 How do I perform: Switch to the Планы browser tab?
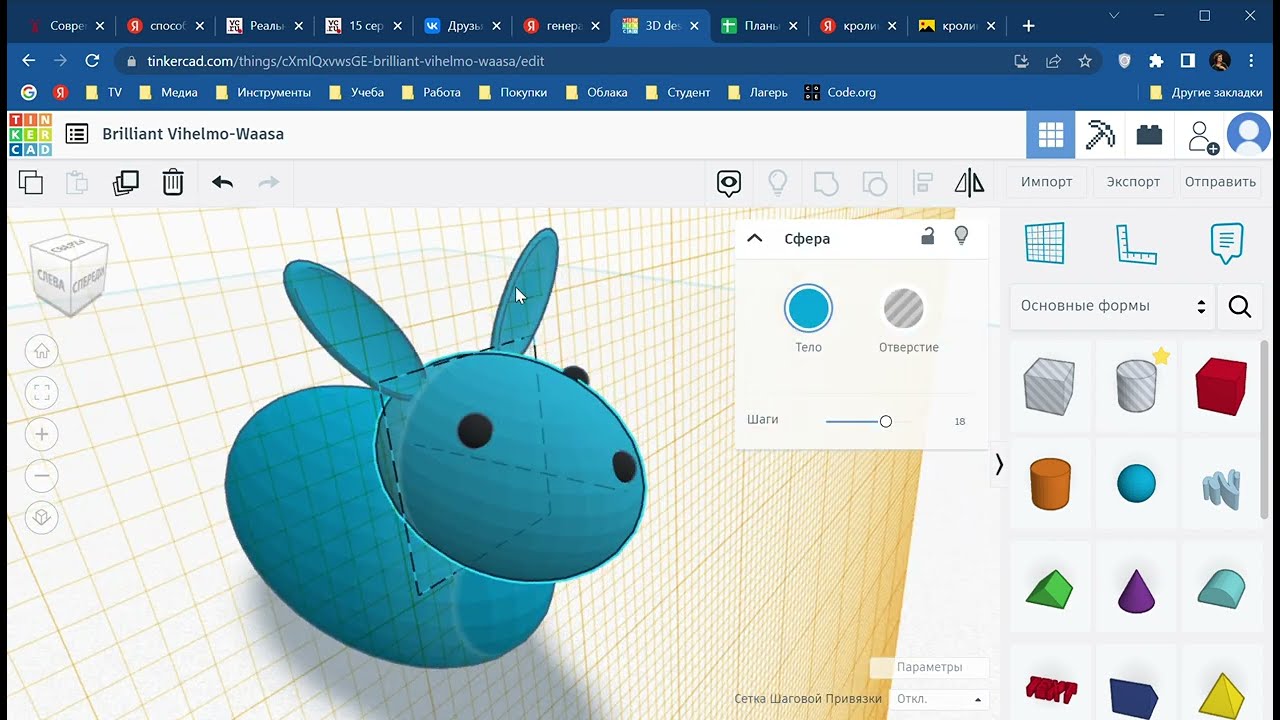point(760,26)
